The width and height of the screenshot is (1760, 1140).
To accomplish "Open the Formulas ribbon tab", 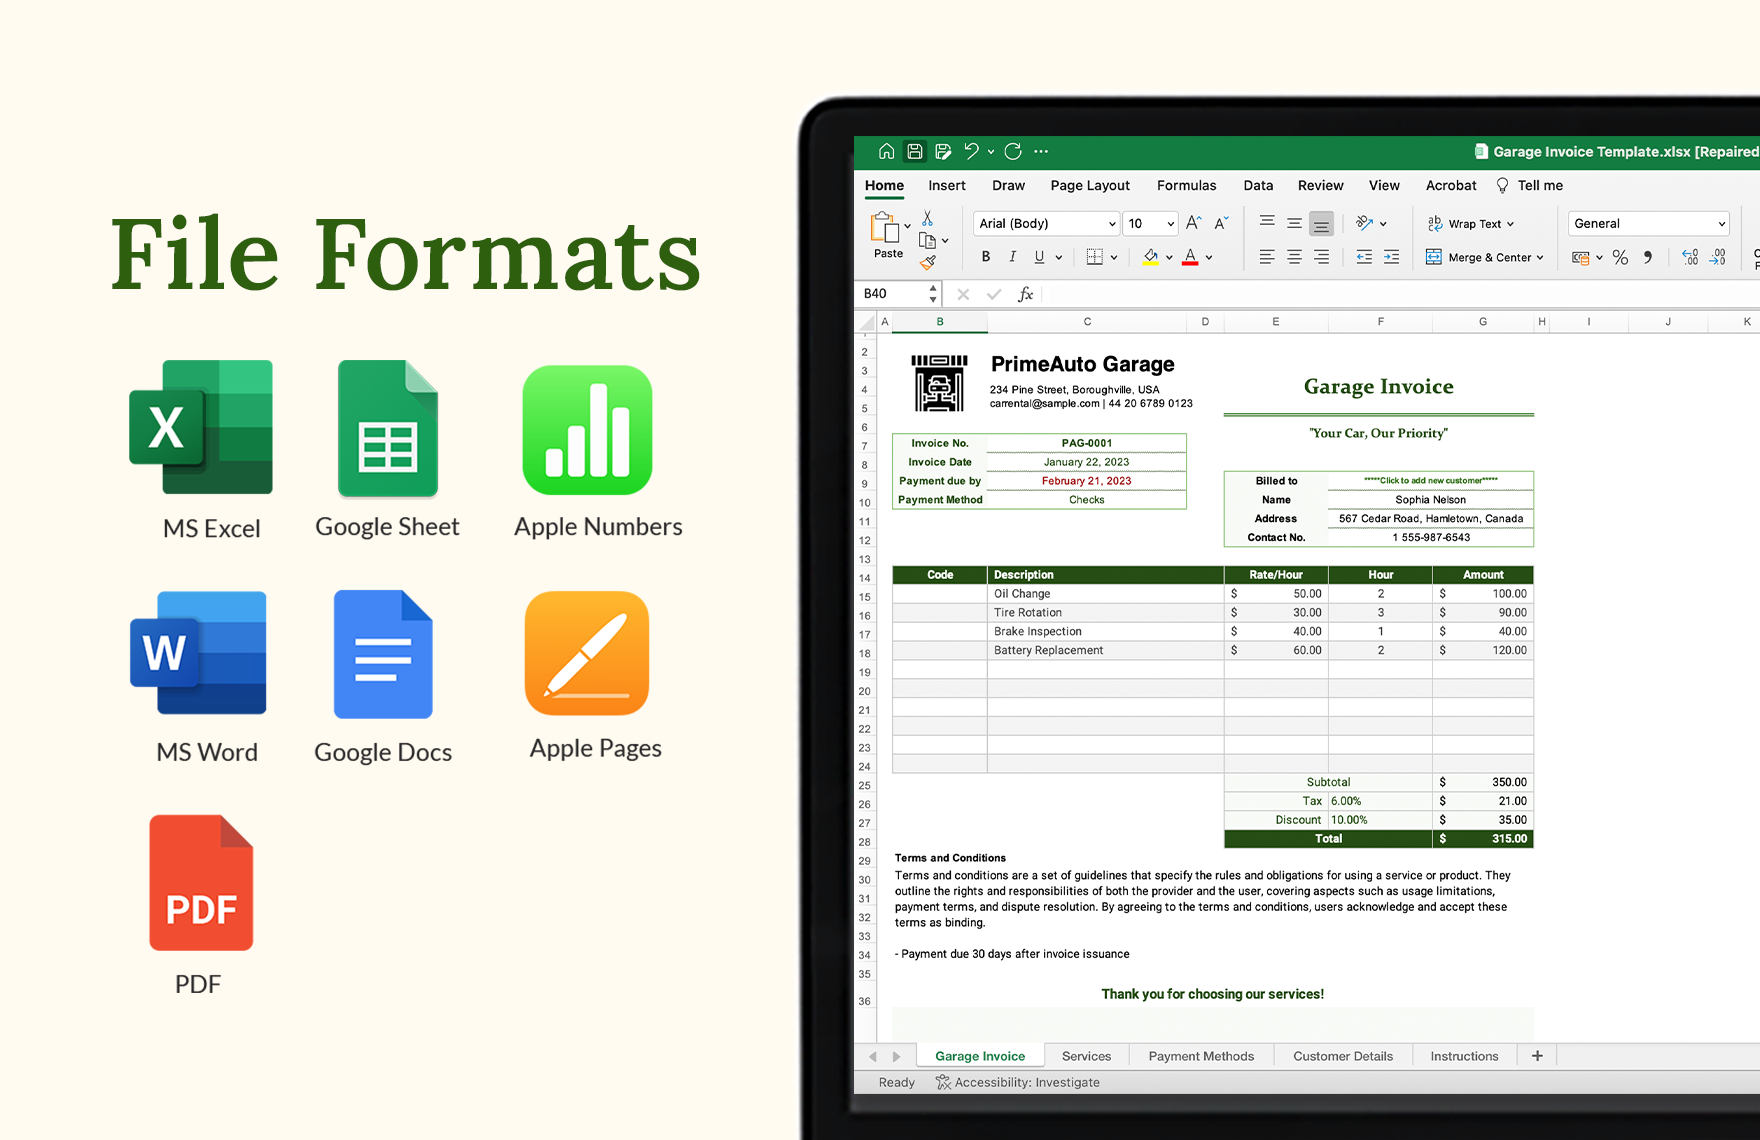I will tap(1186, 186).
